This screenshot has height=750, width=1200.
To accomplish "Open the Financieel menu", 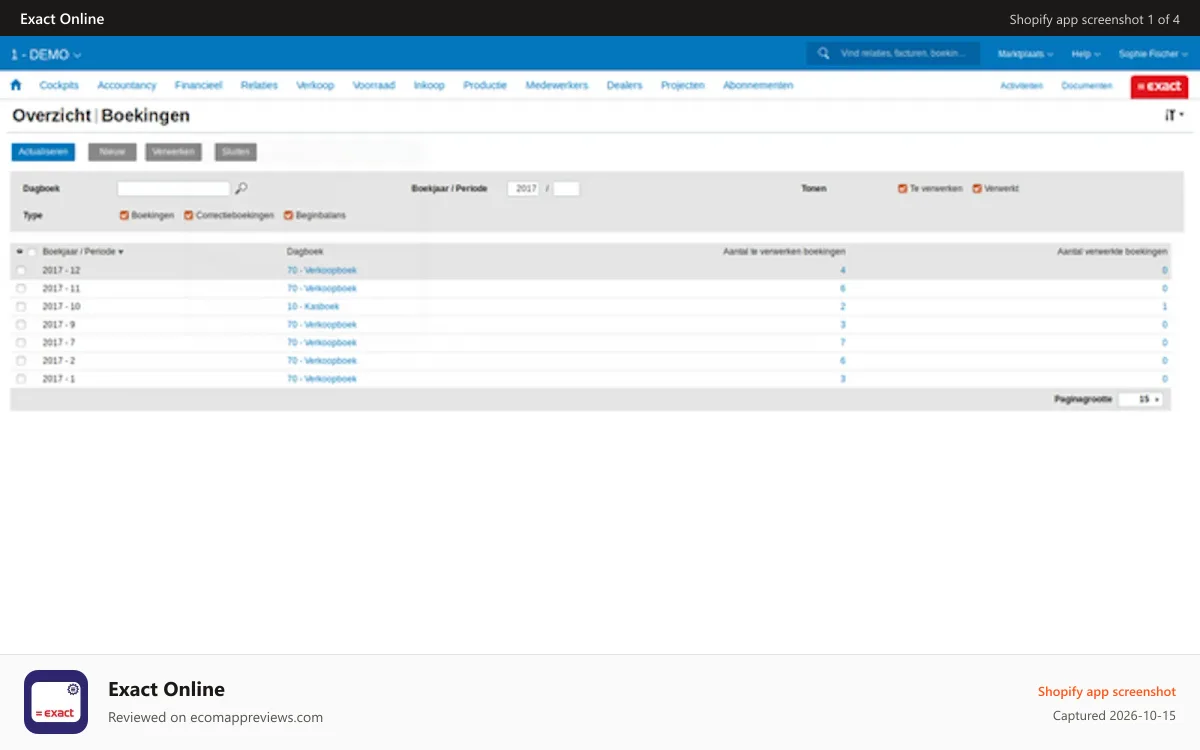I will pyautogui.click(x=198, y=86).
